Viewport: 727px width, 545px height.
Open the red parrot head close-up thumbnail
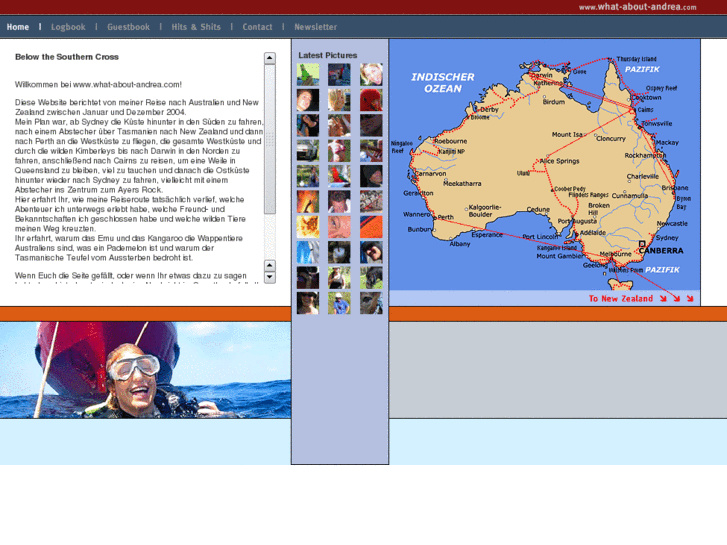(371, 100)
